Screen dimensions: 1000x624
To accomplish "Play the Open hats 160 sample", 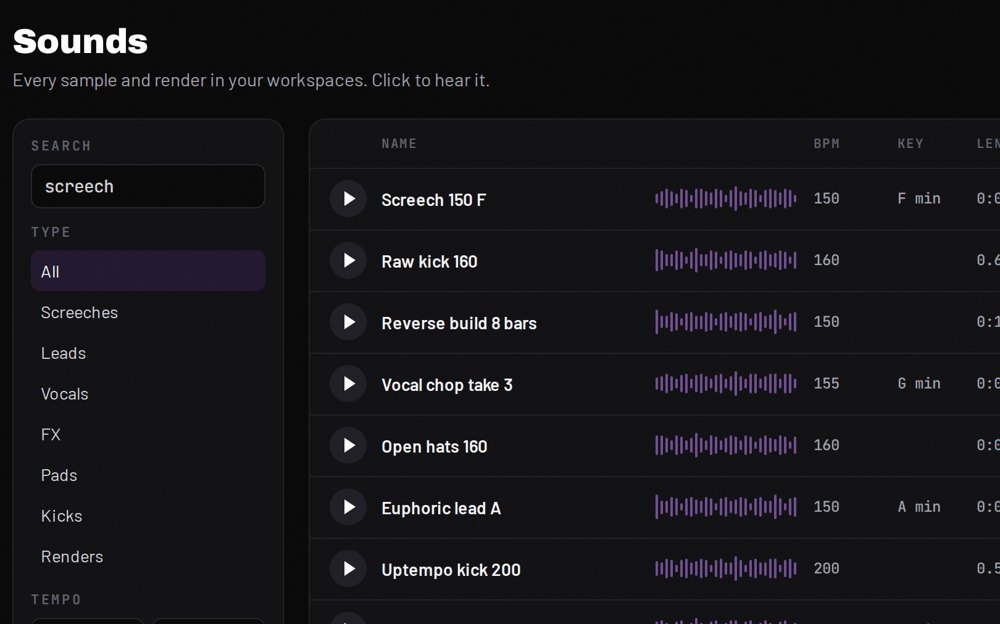I will click(x=348, y=445).
